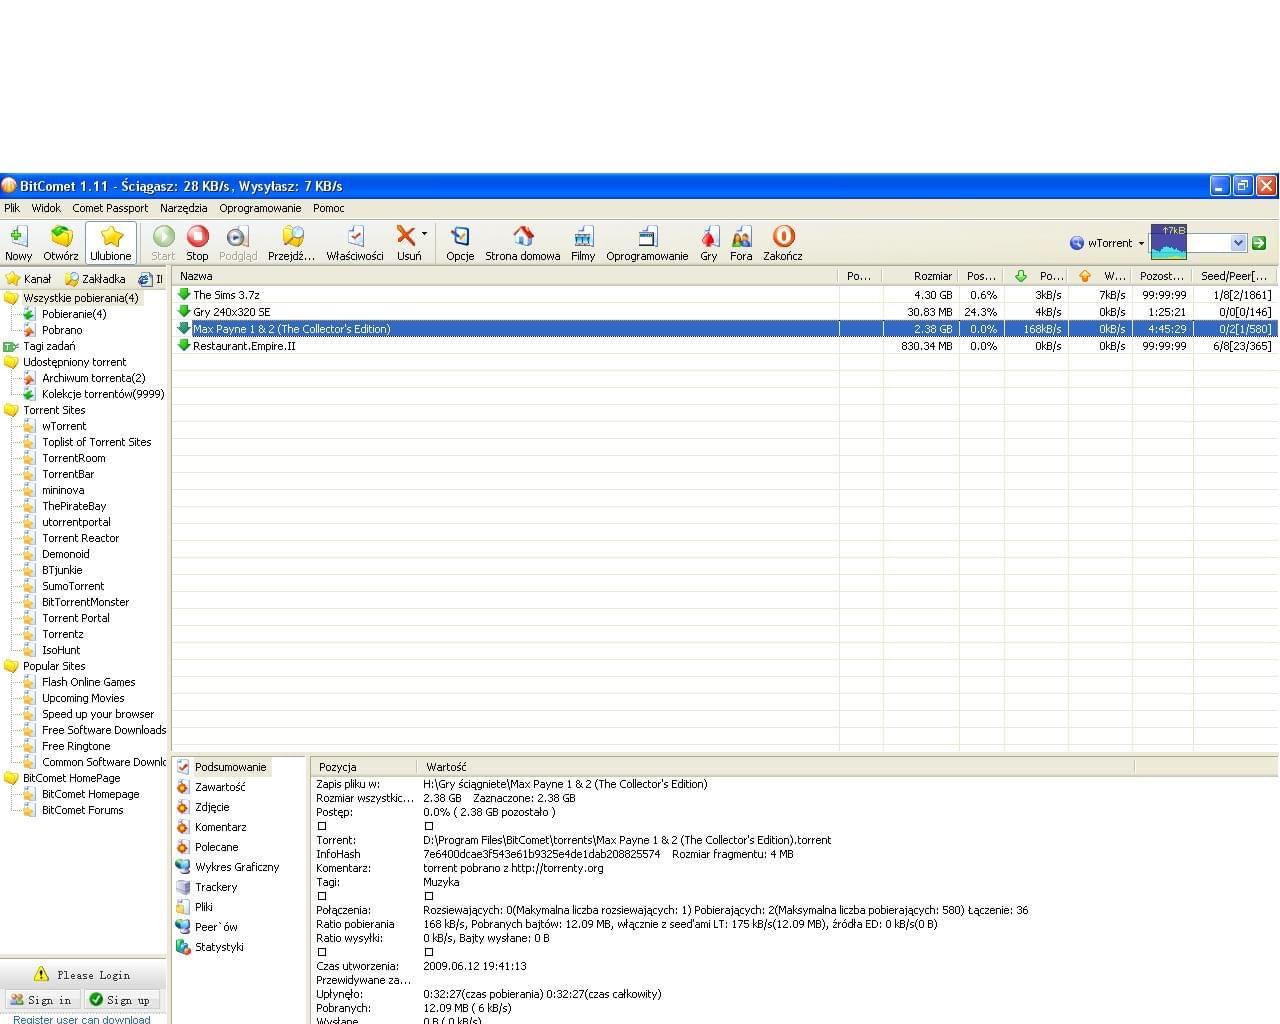The height and width of the screenshot is (1024, 1280).
Task: Open the Comet Passport menu
Action: coord(110,208)
